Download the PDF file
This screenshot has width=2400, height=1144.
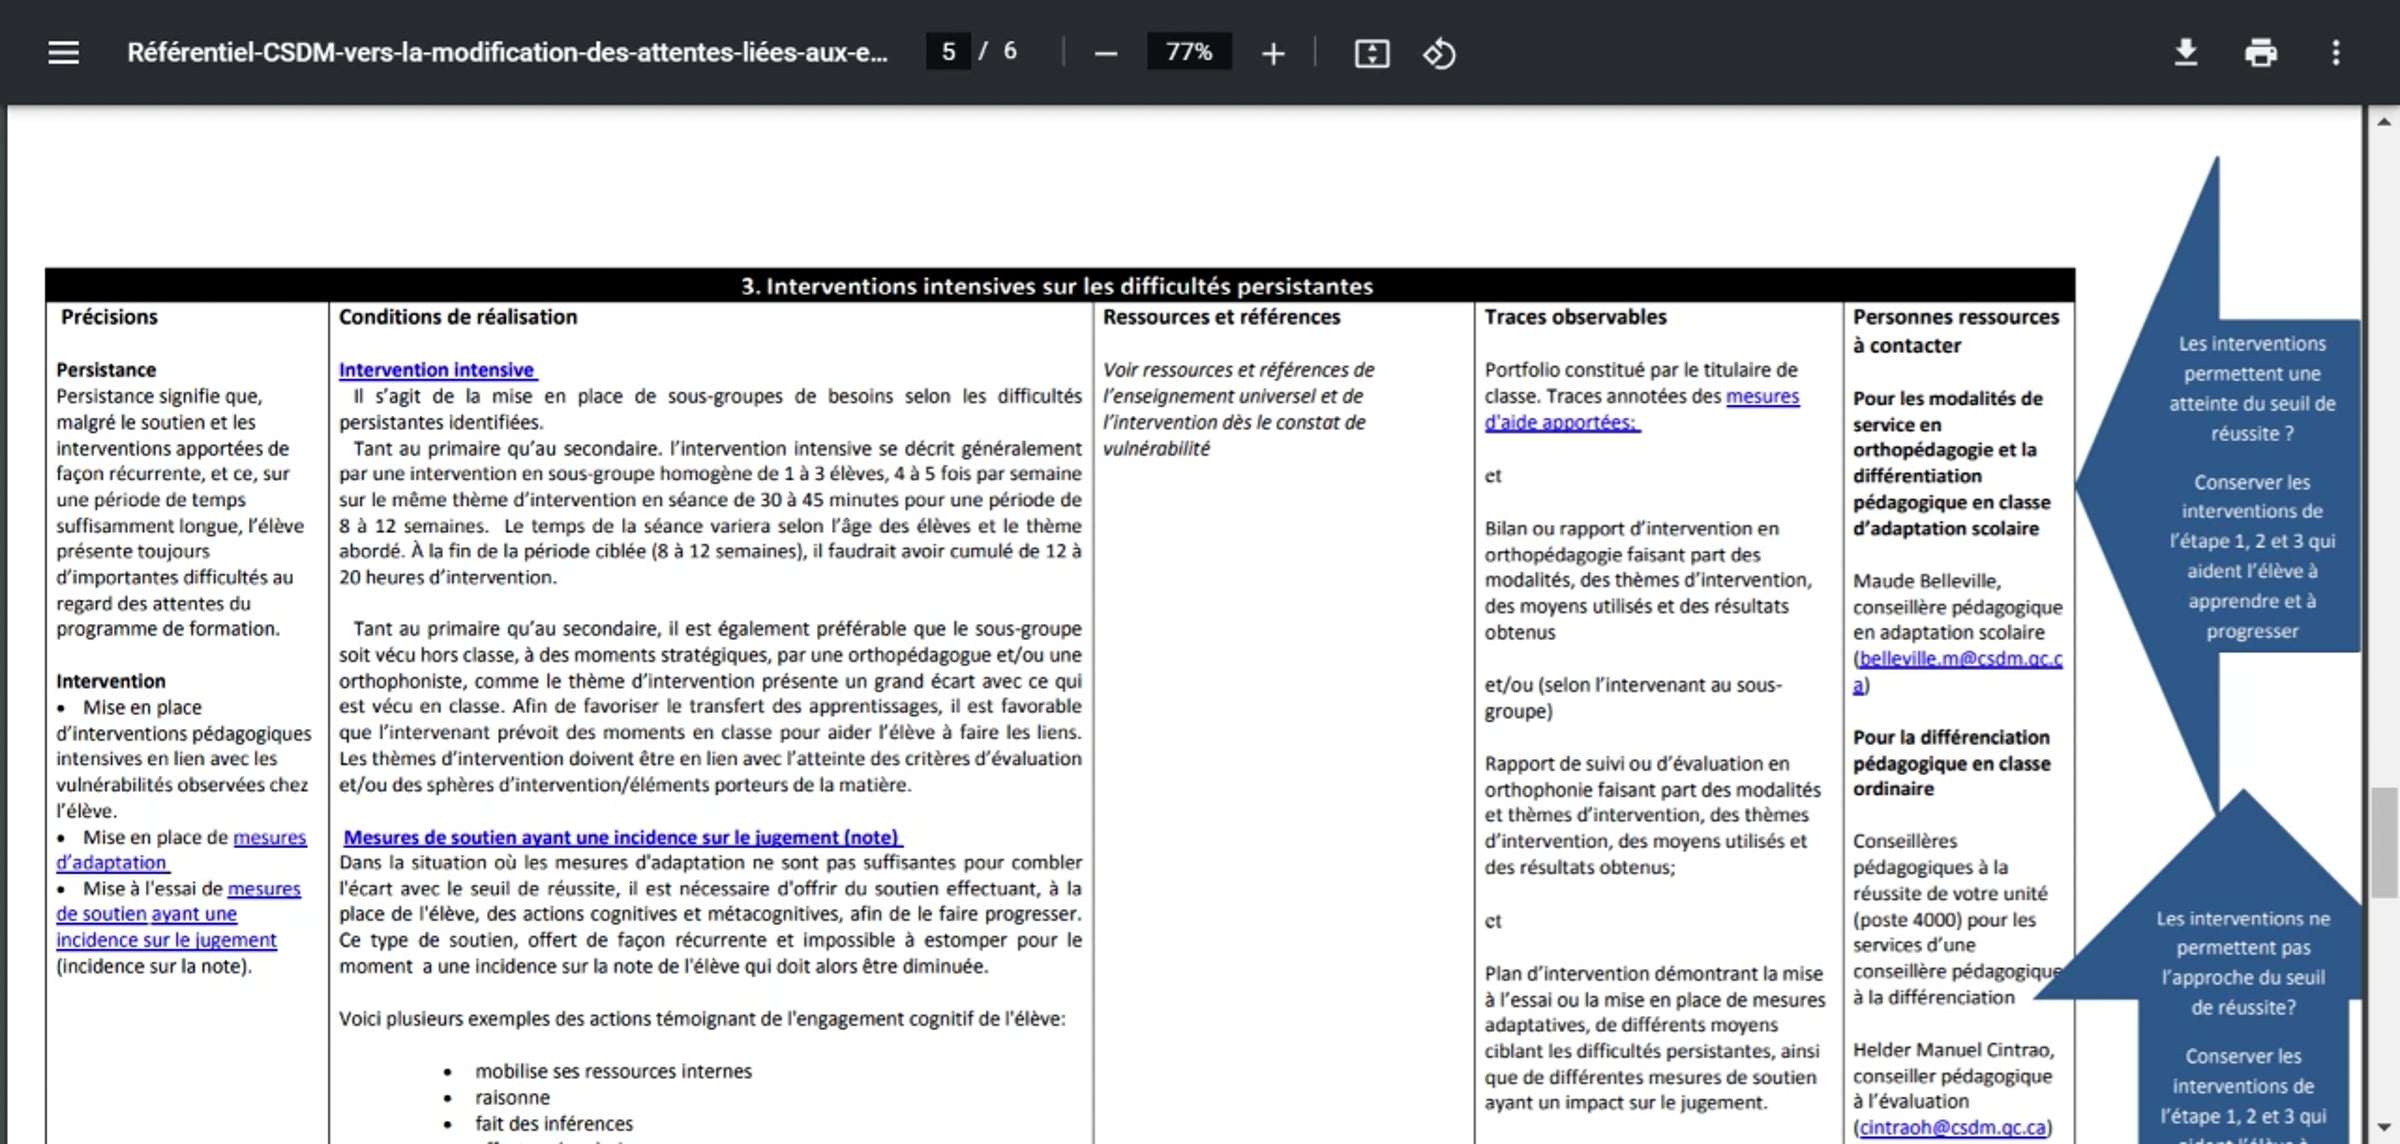click(x=2186, y=52)
